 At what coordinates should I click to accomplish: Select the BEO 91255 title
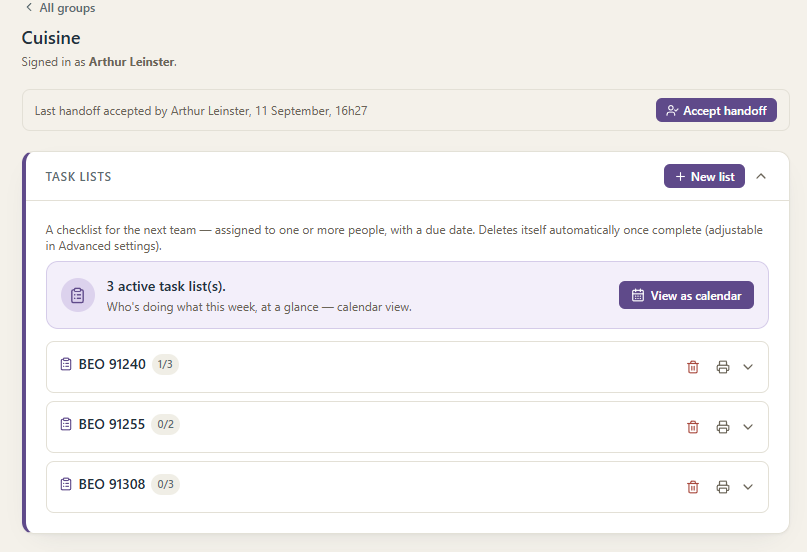112,424
